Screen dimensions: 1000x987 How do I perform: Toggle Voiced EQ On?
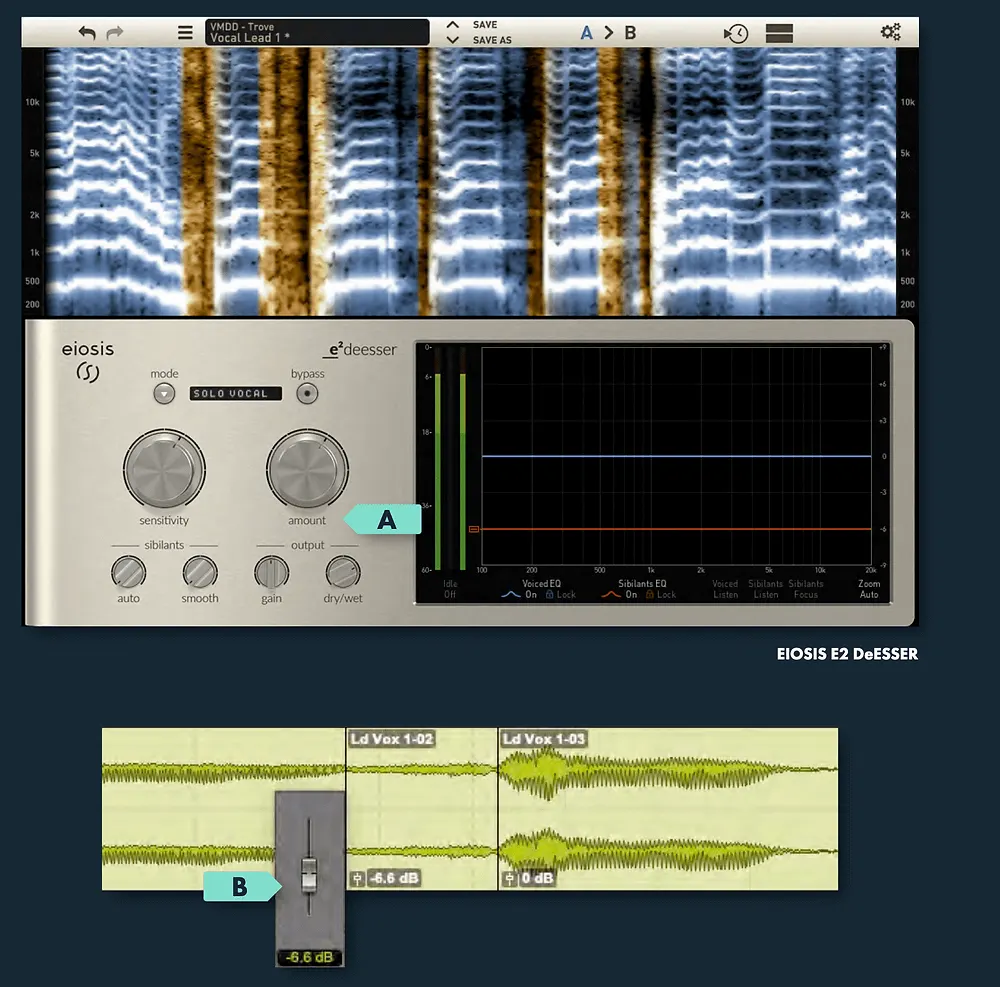point(531,594)
